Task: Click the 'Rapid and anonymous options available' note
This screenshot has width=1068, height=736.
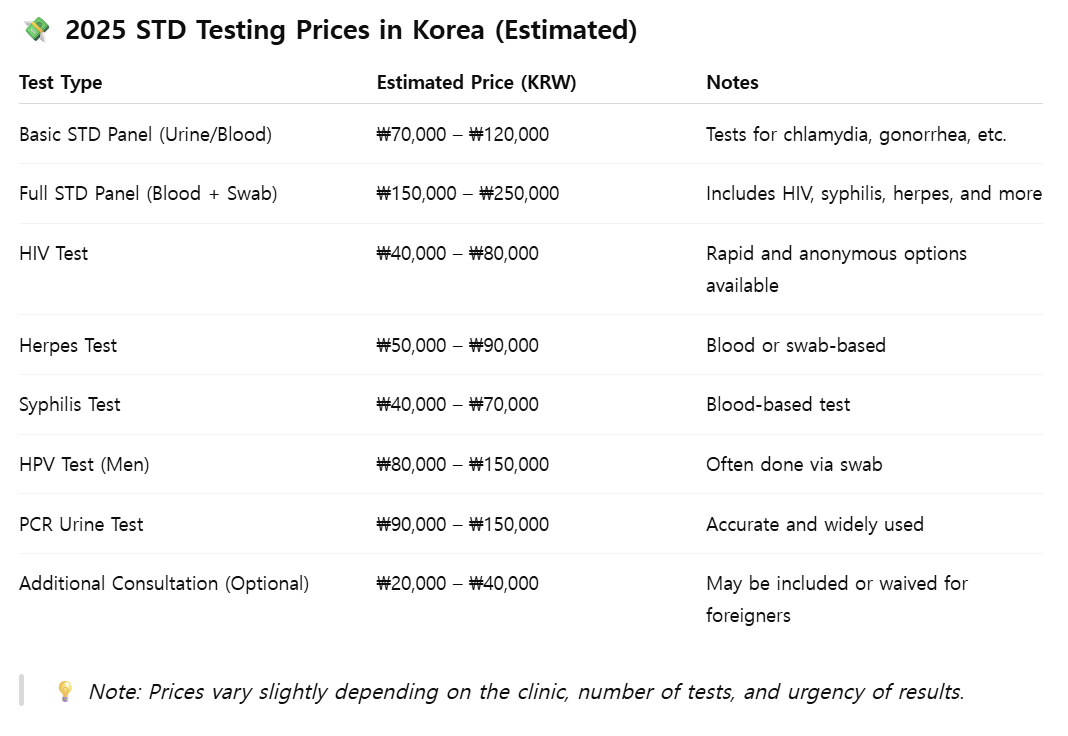Action: point(836,269)
